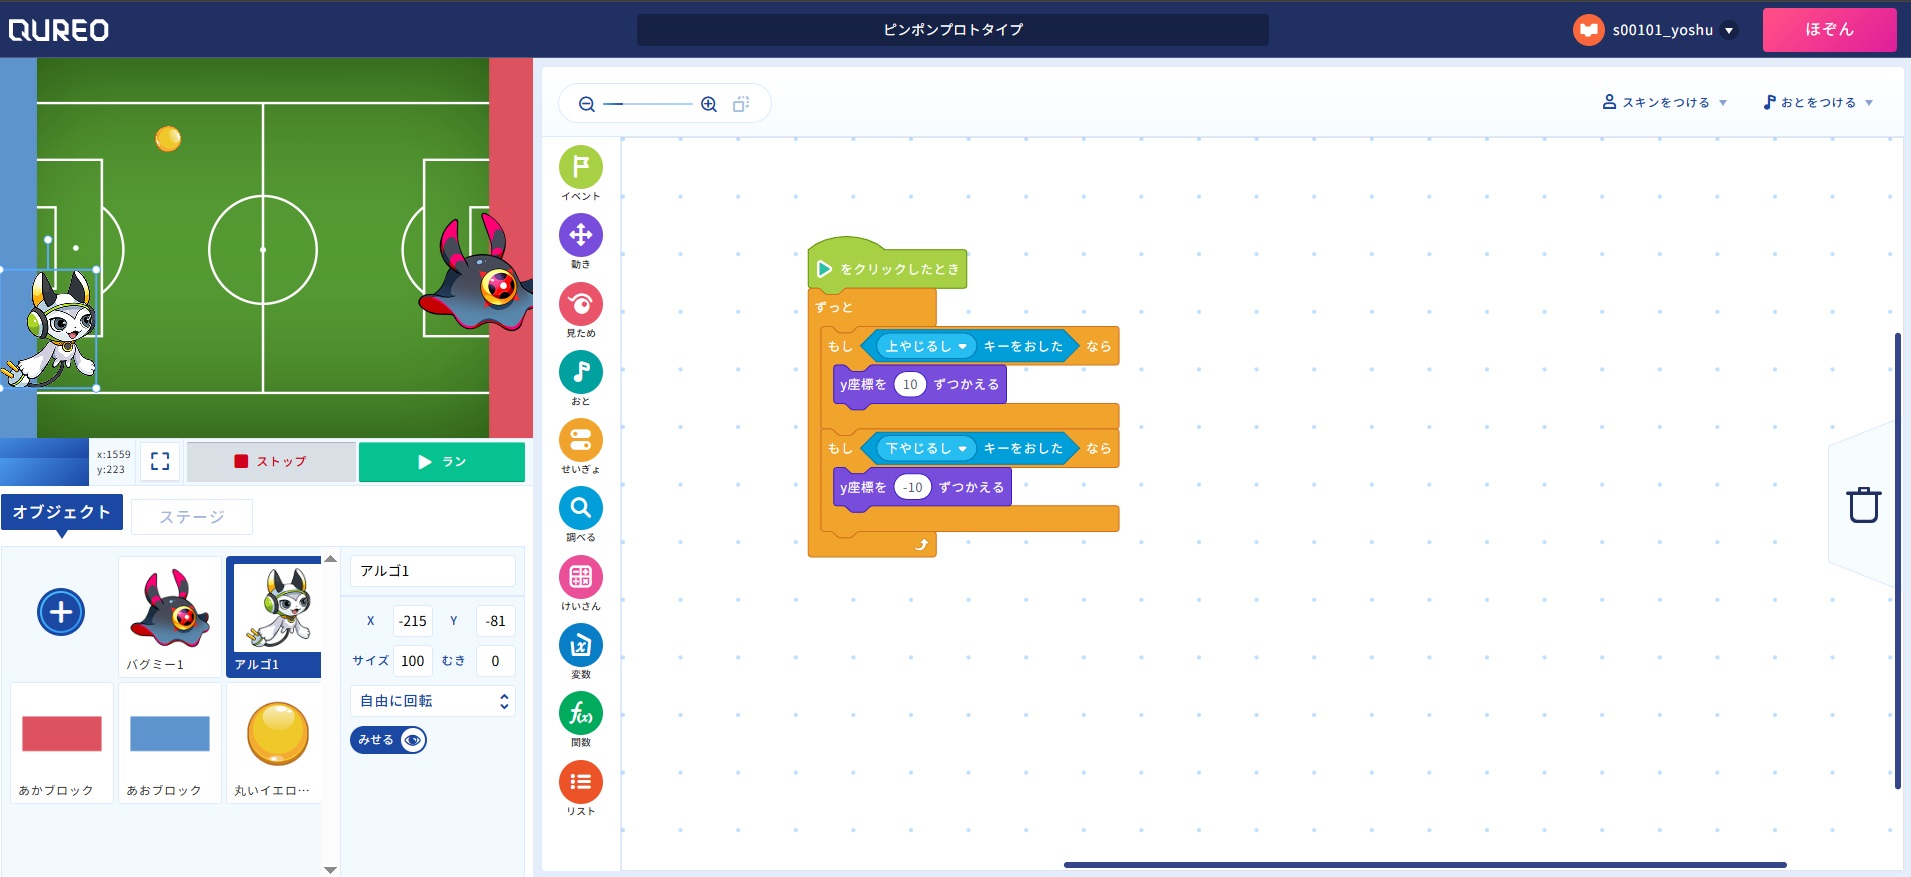Toggle fullscreen stage view
The height and width of the screenshot is (877, 1911).
coord(160,461)
